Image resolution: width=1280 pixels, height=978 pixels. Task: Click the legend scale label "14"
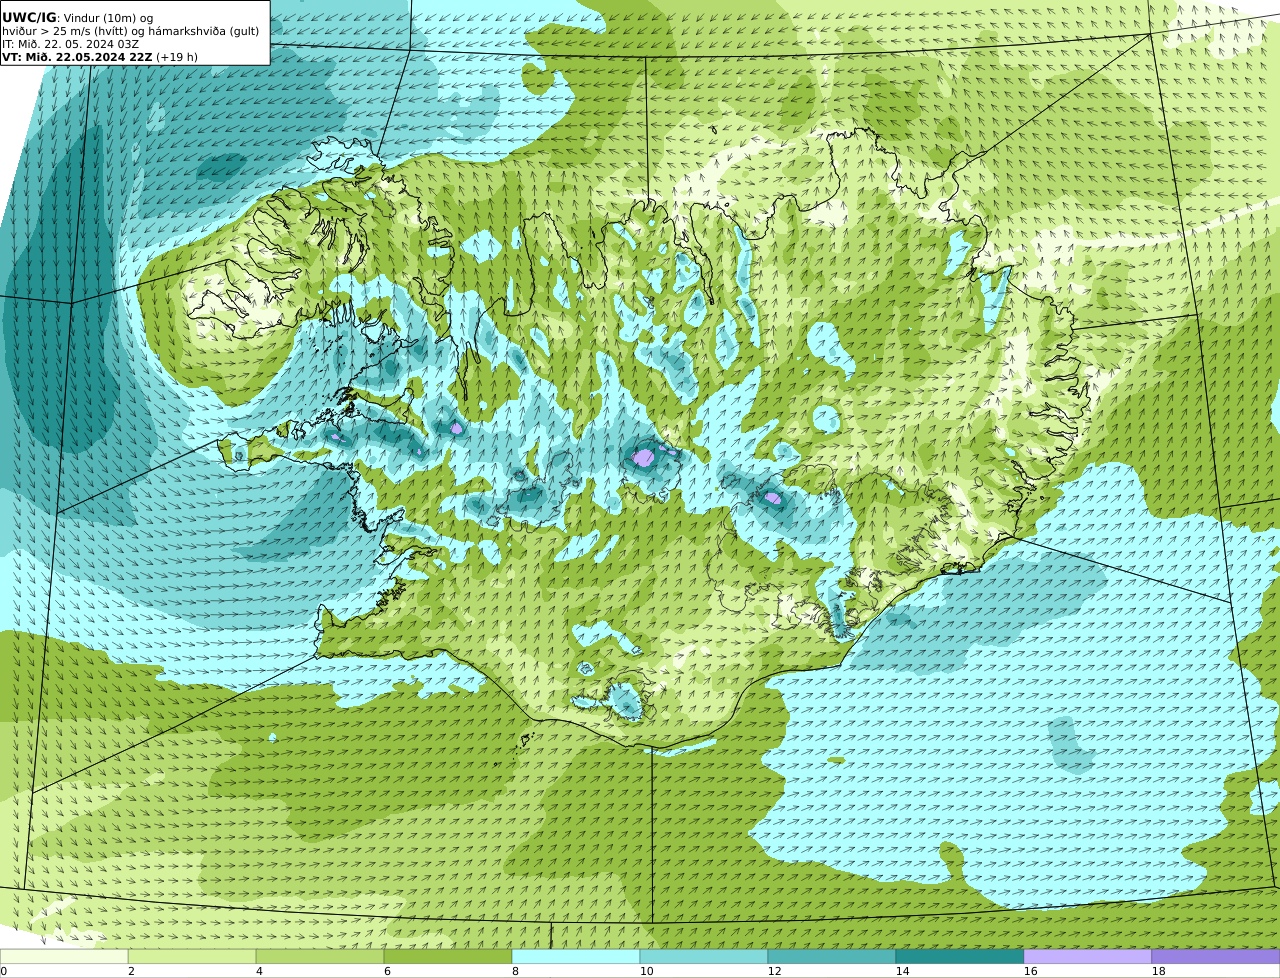[902, 971]
